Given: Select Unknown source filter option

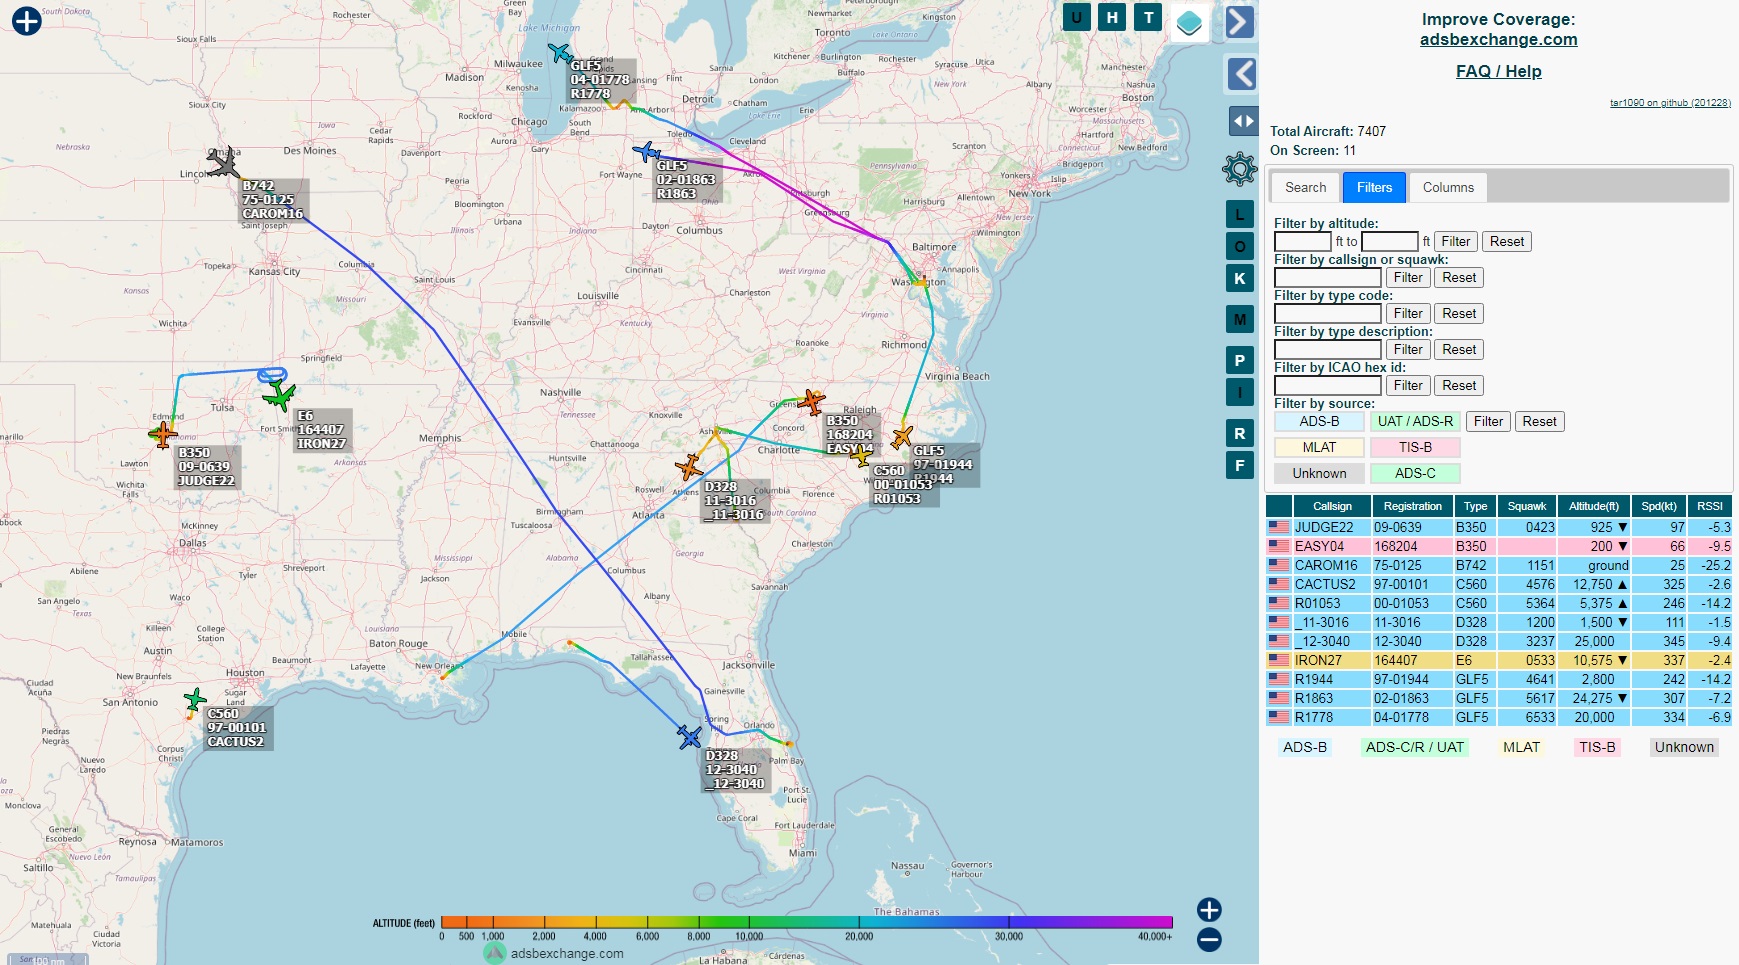Looking at the screenshot, I should click(x=1319, y=474).
